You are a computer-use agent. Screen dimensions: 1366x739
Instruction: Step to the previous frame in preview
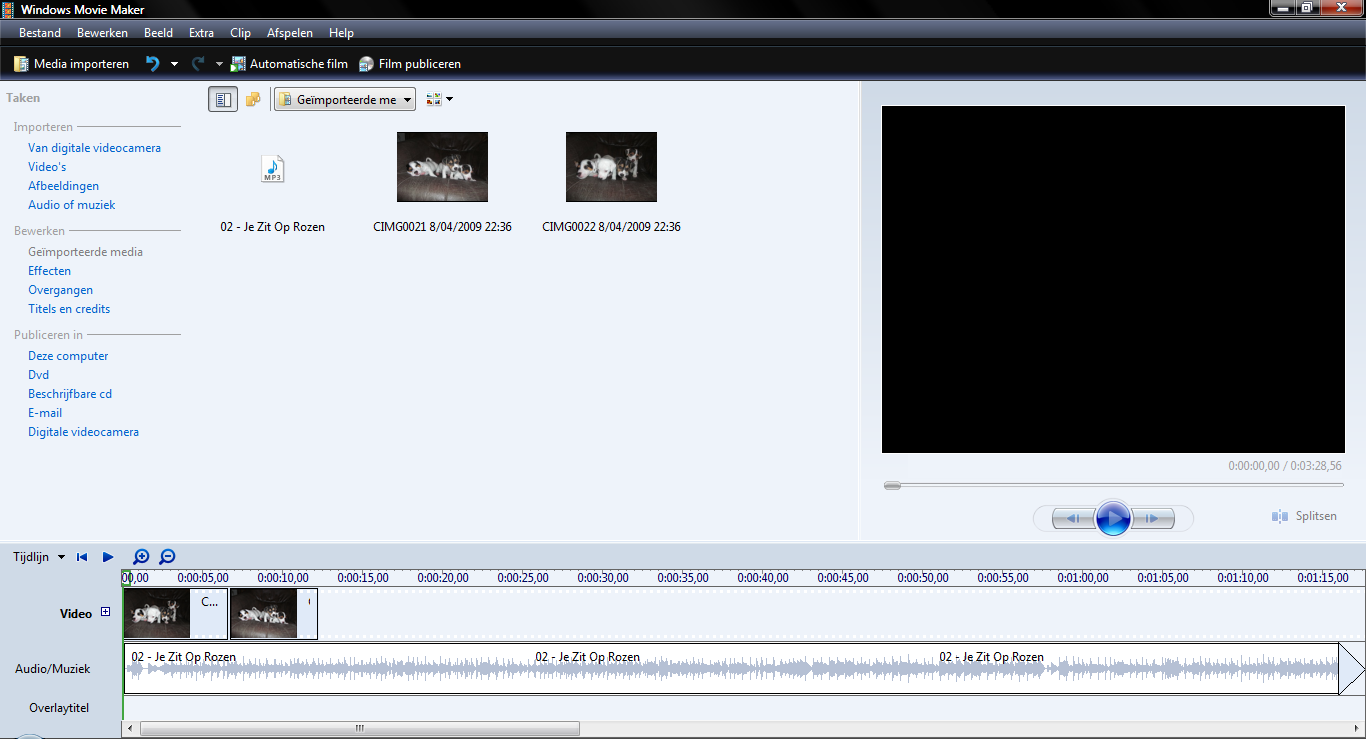click(x=1071, y=518)
